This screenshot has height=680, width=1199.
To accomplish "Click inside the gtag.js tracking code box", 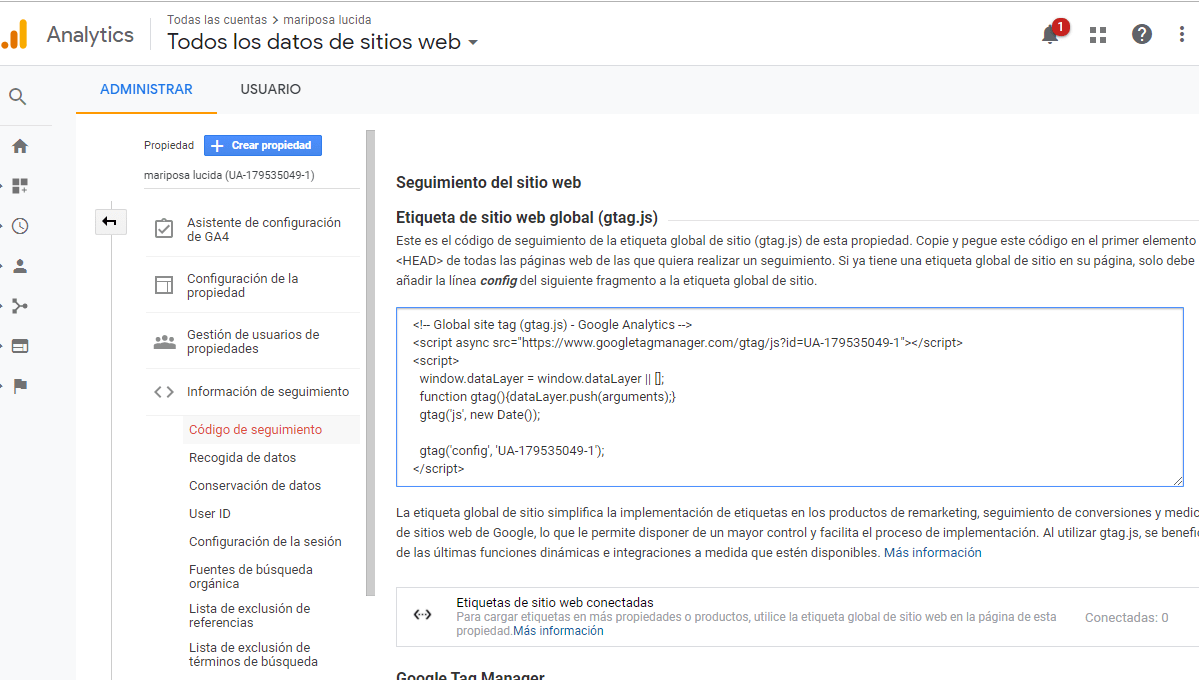I will click(790, 397).
